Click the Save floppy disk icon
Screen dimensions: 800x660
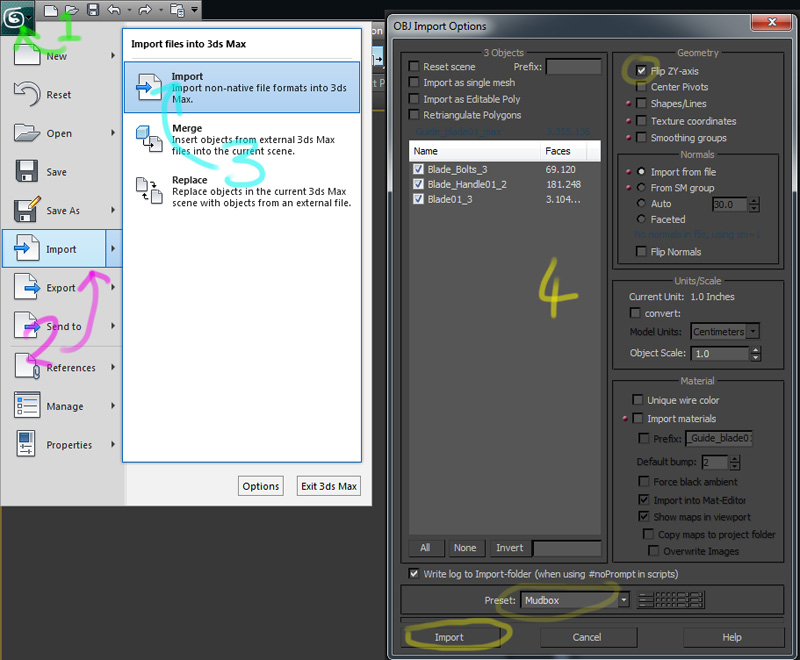(x=27, y=171)
